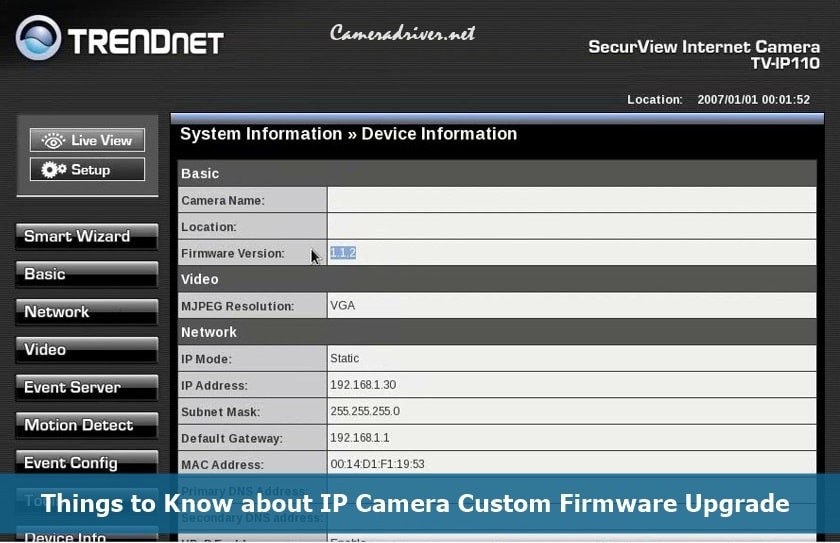Click the System Information Device Information heading
Screen dimensions: 840x543
click(348, 134)
